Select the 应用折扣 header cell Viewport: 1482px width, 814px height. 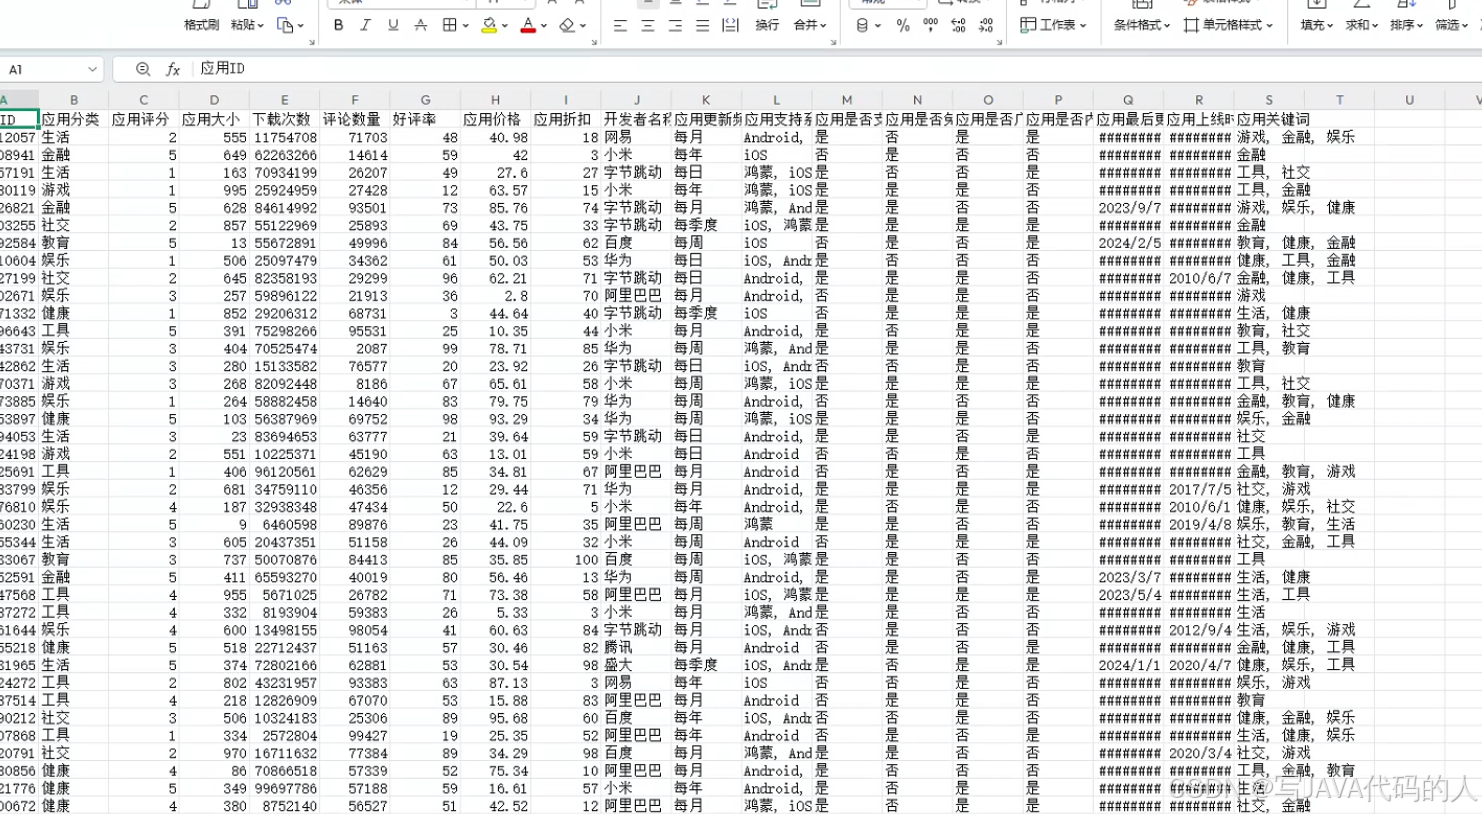566,119
